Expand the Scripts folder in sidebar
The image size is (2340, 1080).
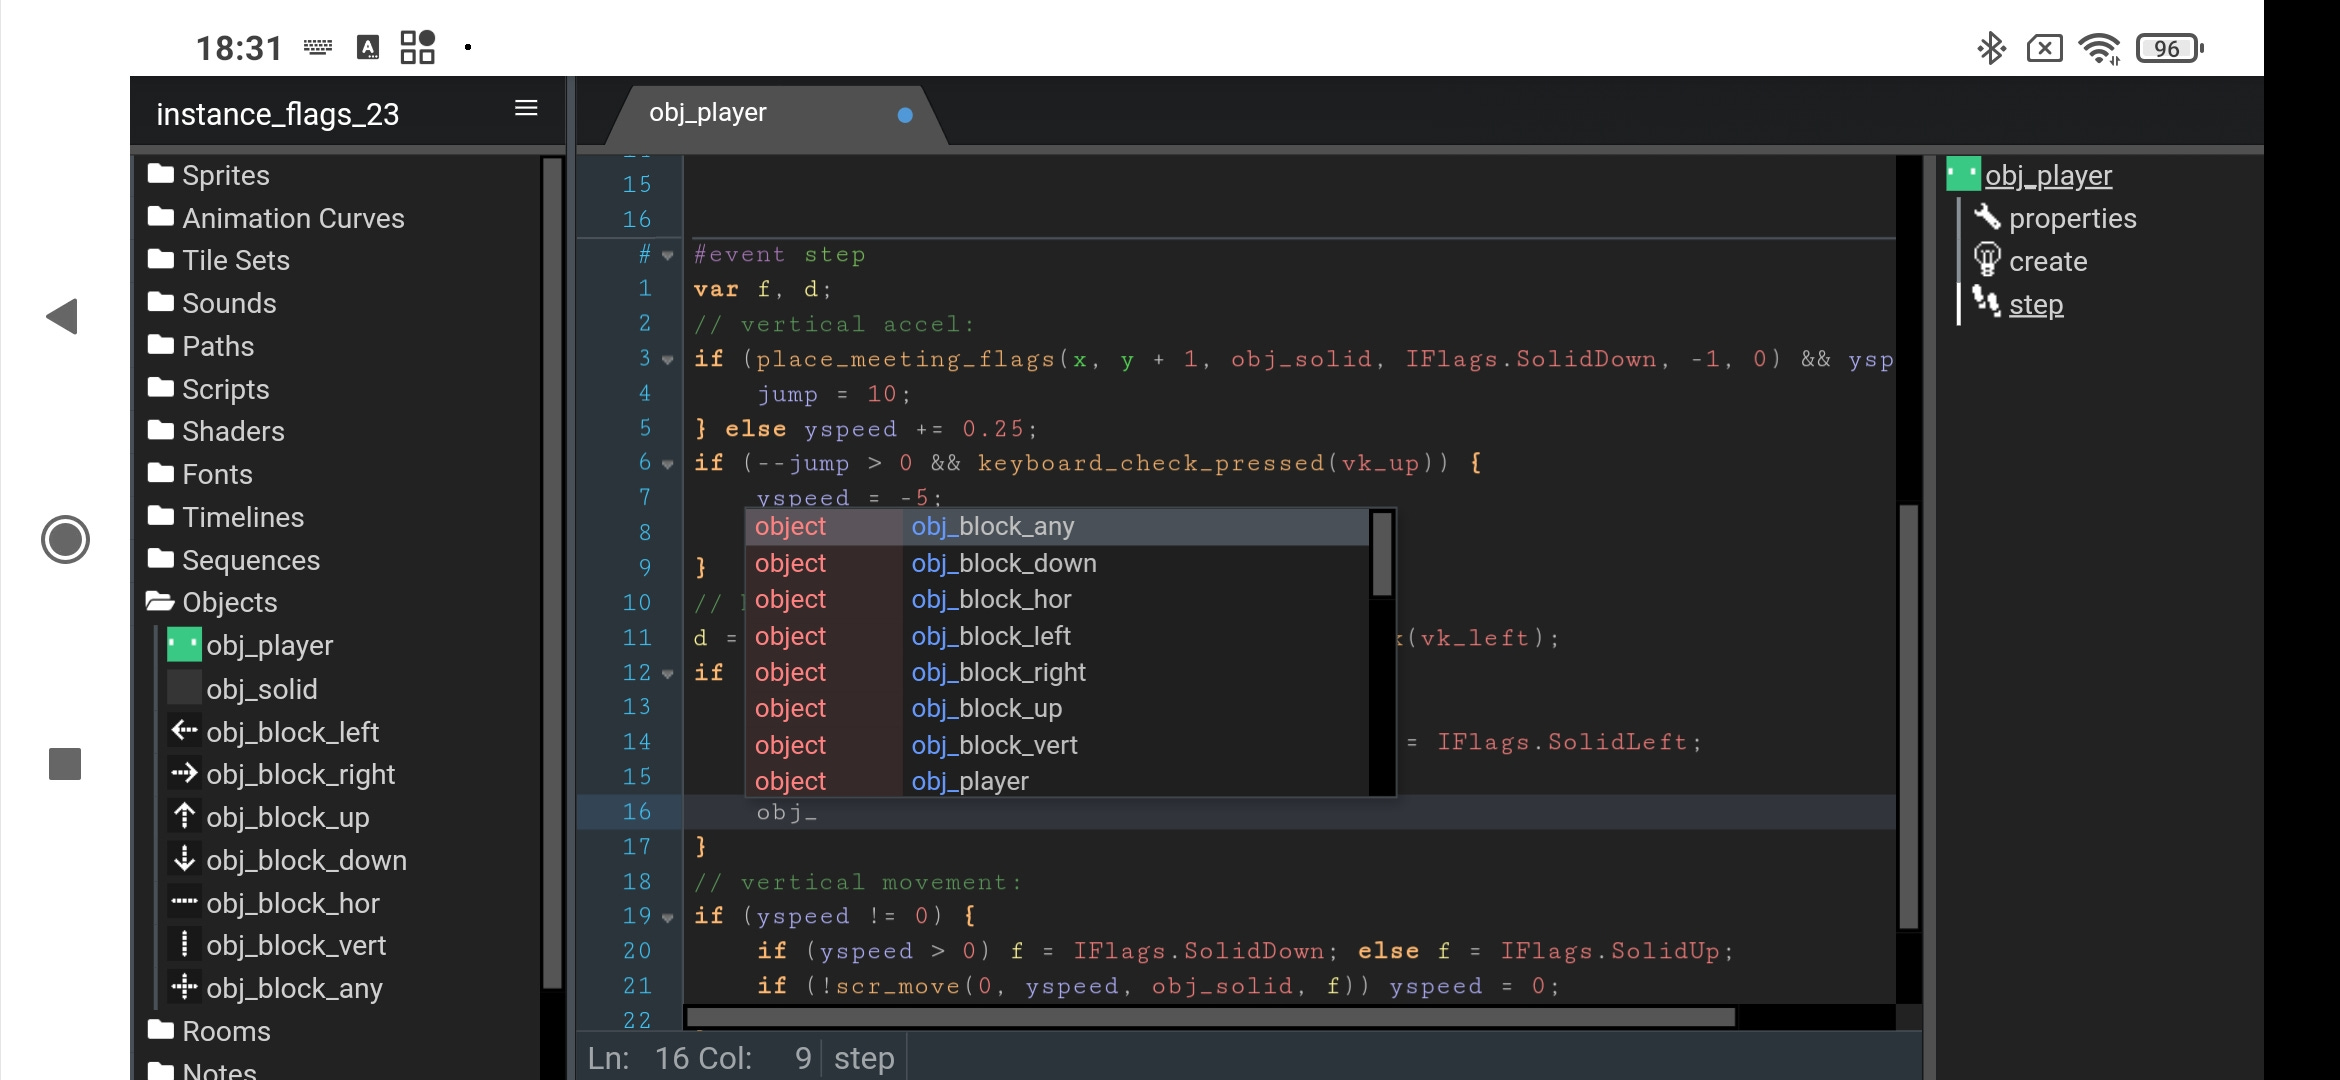coord(225,388)
